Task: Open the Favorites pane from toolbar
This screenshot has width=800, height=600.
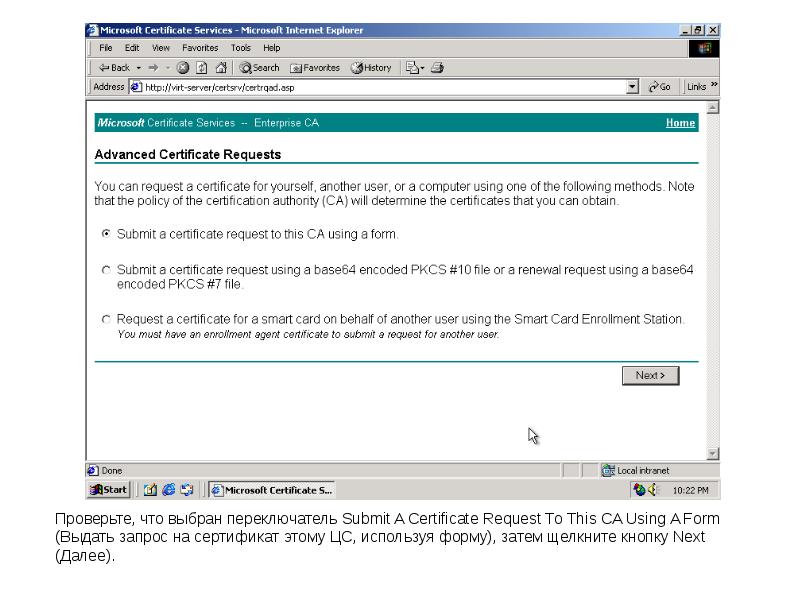Action: [315, 68]
